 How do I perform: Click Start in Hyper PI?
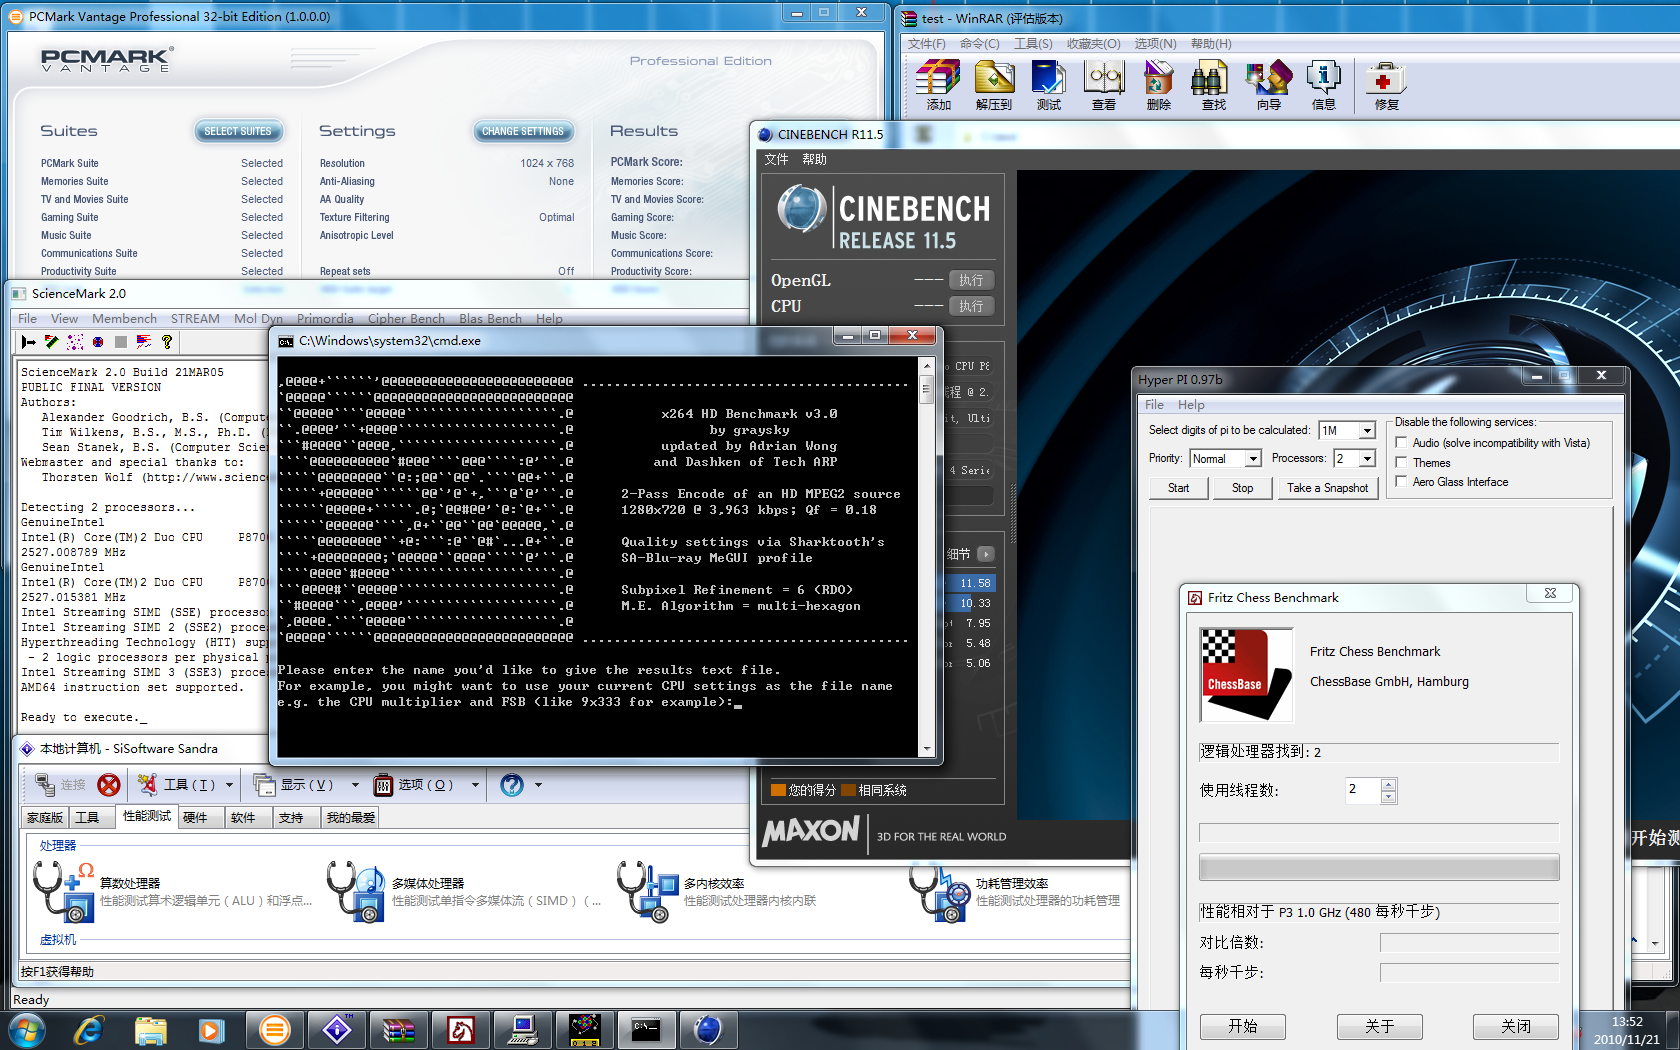1179,488
